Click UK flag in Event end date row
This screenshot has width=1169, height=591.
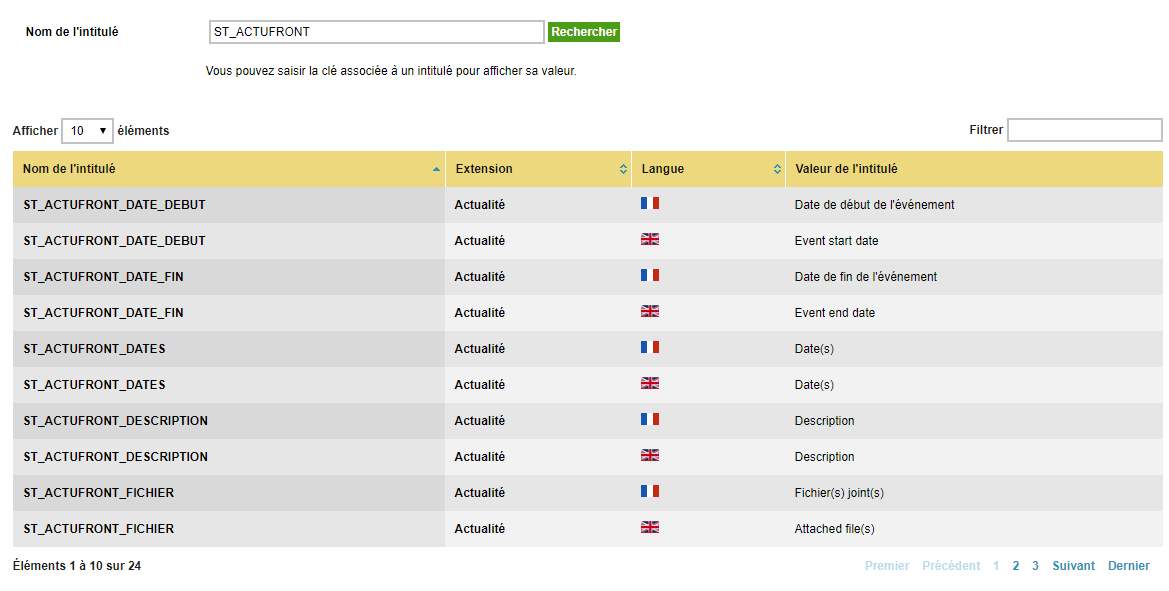point(649,311)
